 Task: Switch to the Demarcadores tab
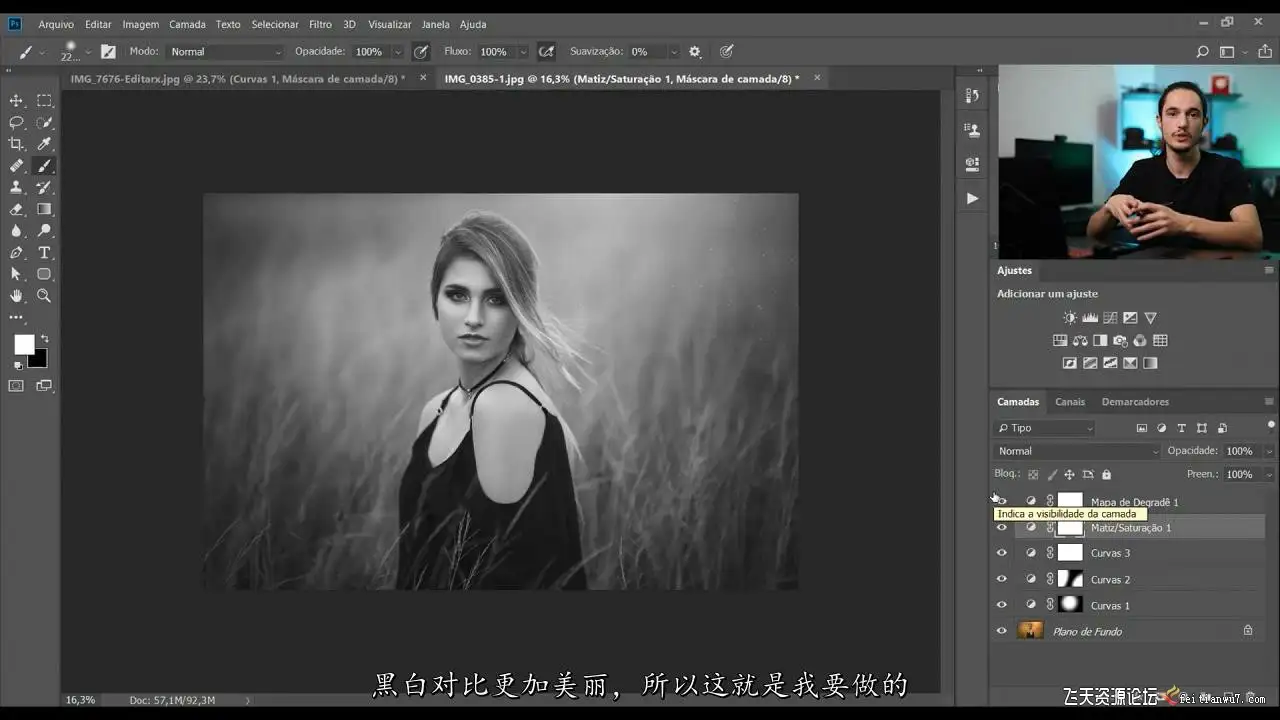pos(1135,402)
